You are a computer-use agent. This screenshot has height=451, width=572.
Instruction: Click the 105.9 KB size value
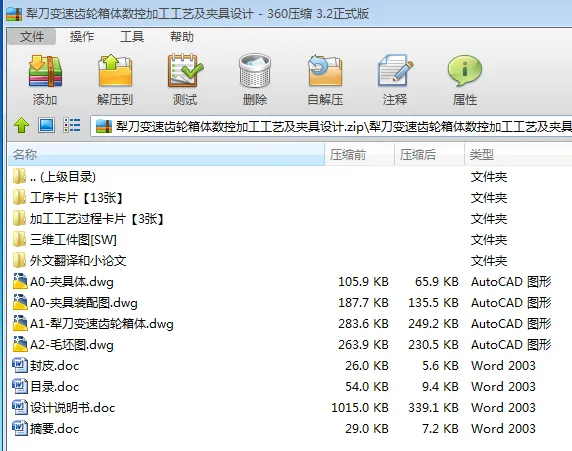tap(363, 282)
